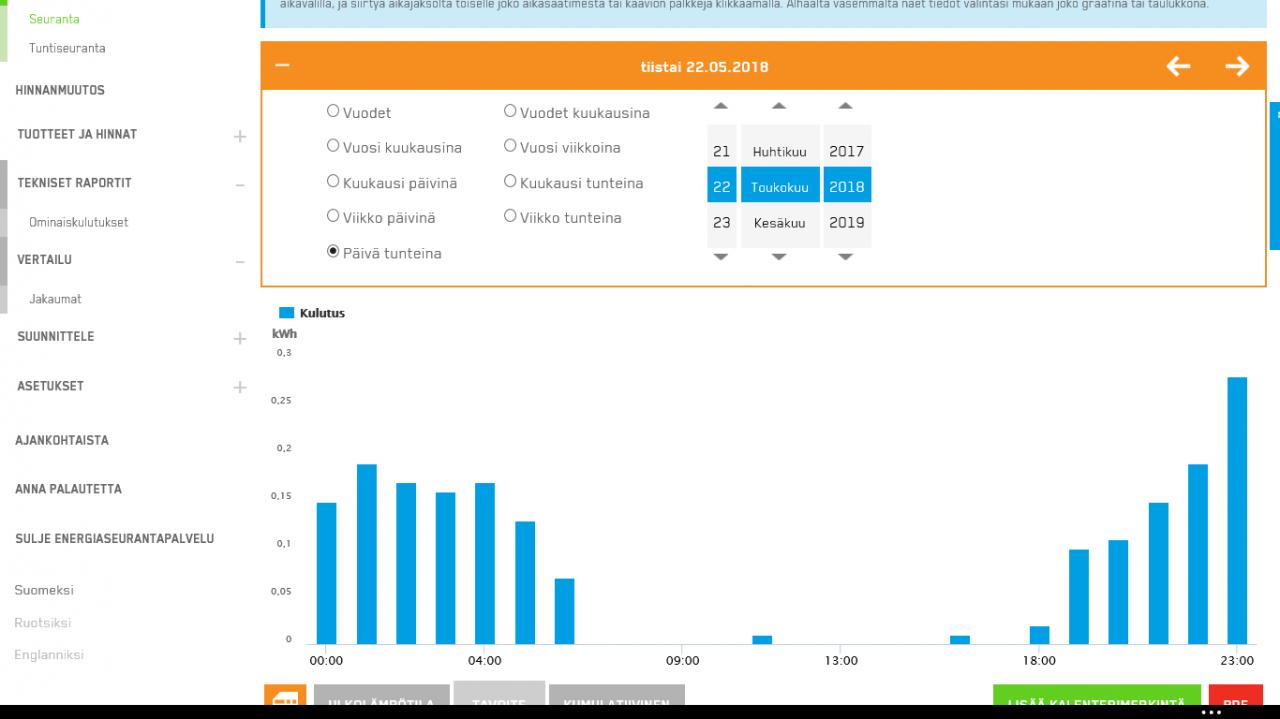
Task: Pick Kesäkuu in the month column
Action: tap(780, 223)
